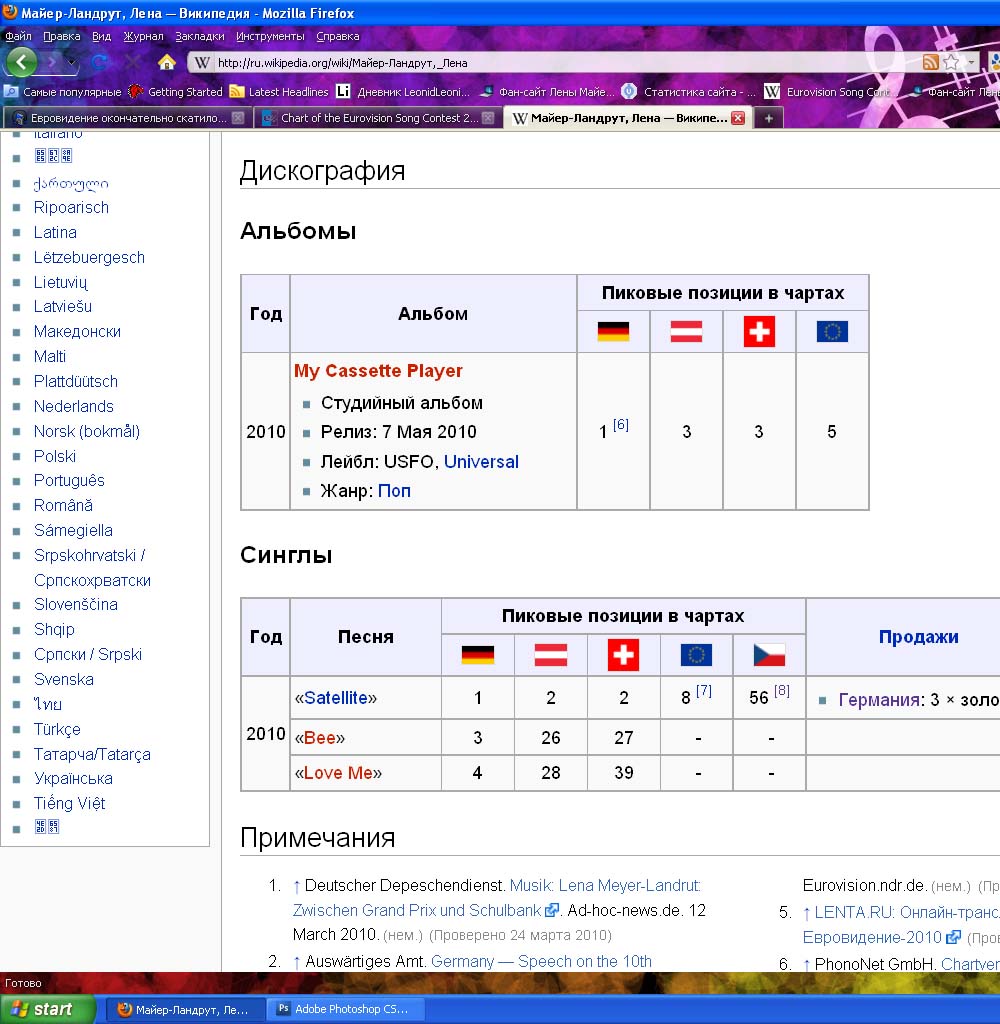The image size is (1000, 1024).
Task: Open the address bar history dropdown
Action: tap(971, 62)
